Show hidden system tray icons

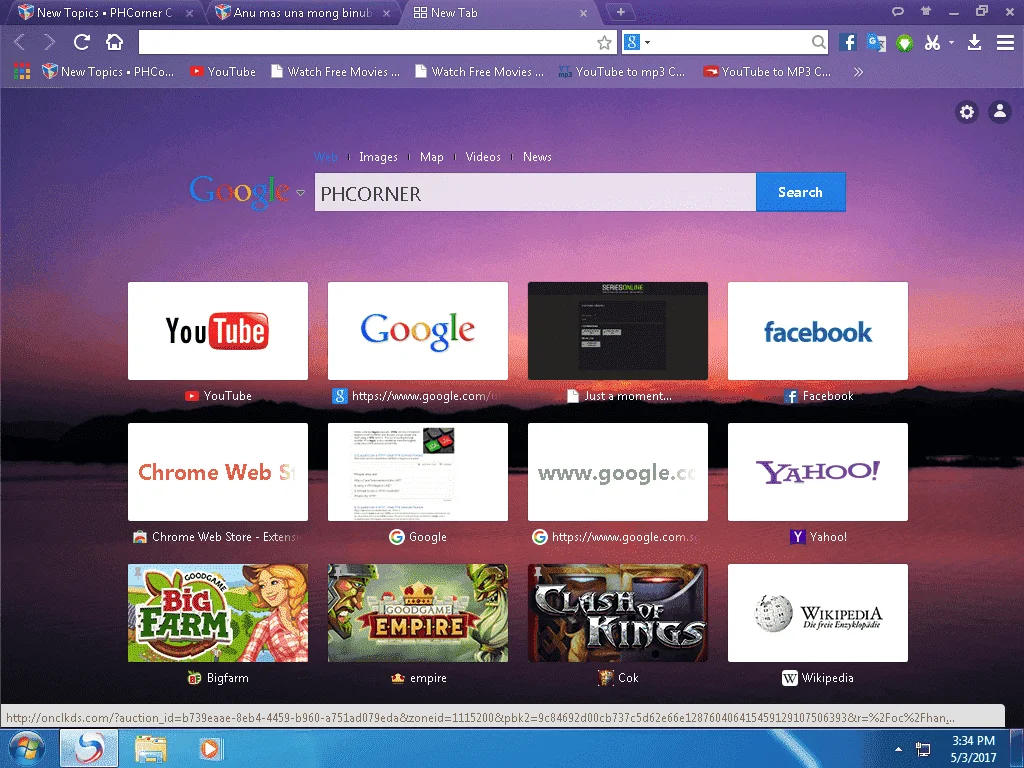click(x=898, y=749)
